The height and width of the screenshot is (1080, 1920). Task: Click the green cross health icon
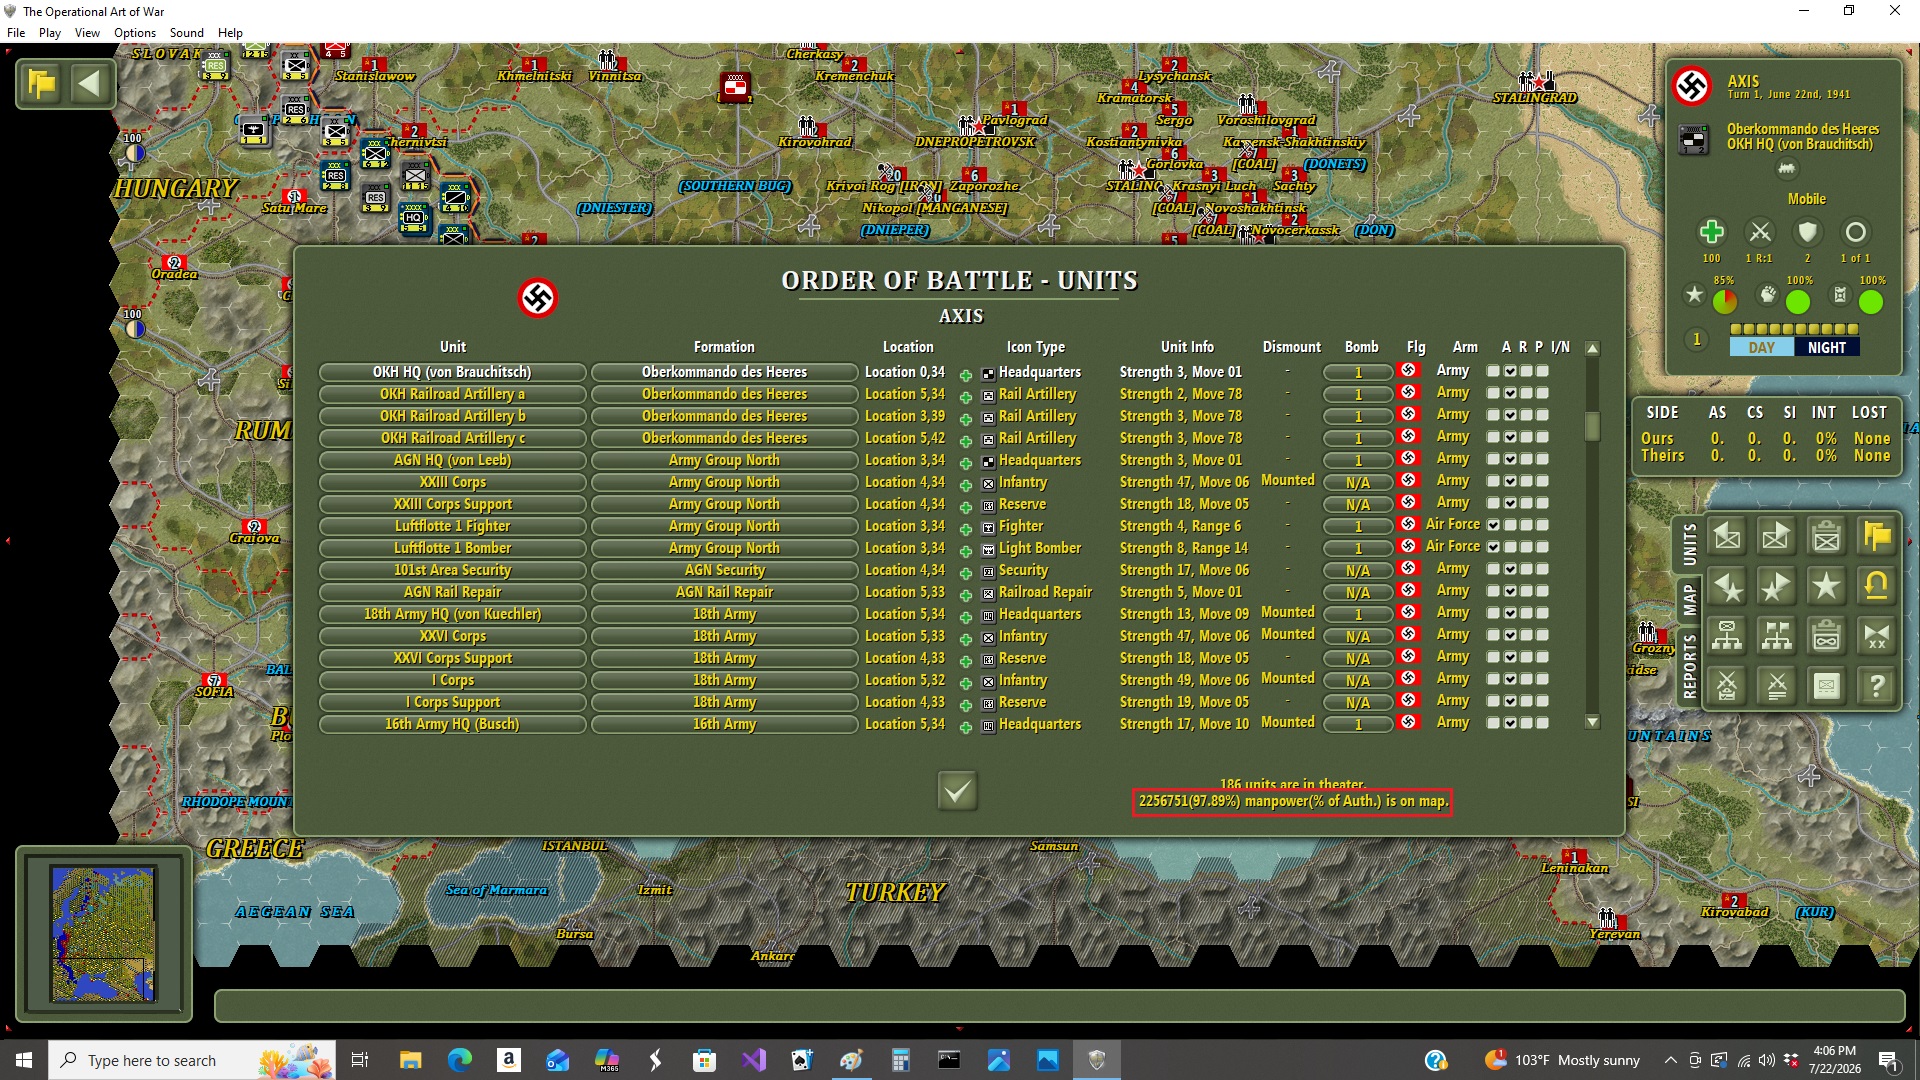pos(1711,232)
